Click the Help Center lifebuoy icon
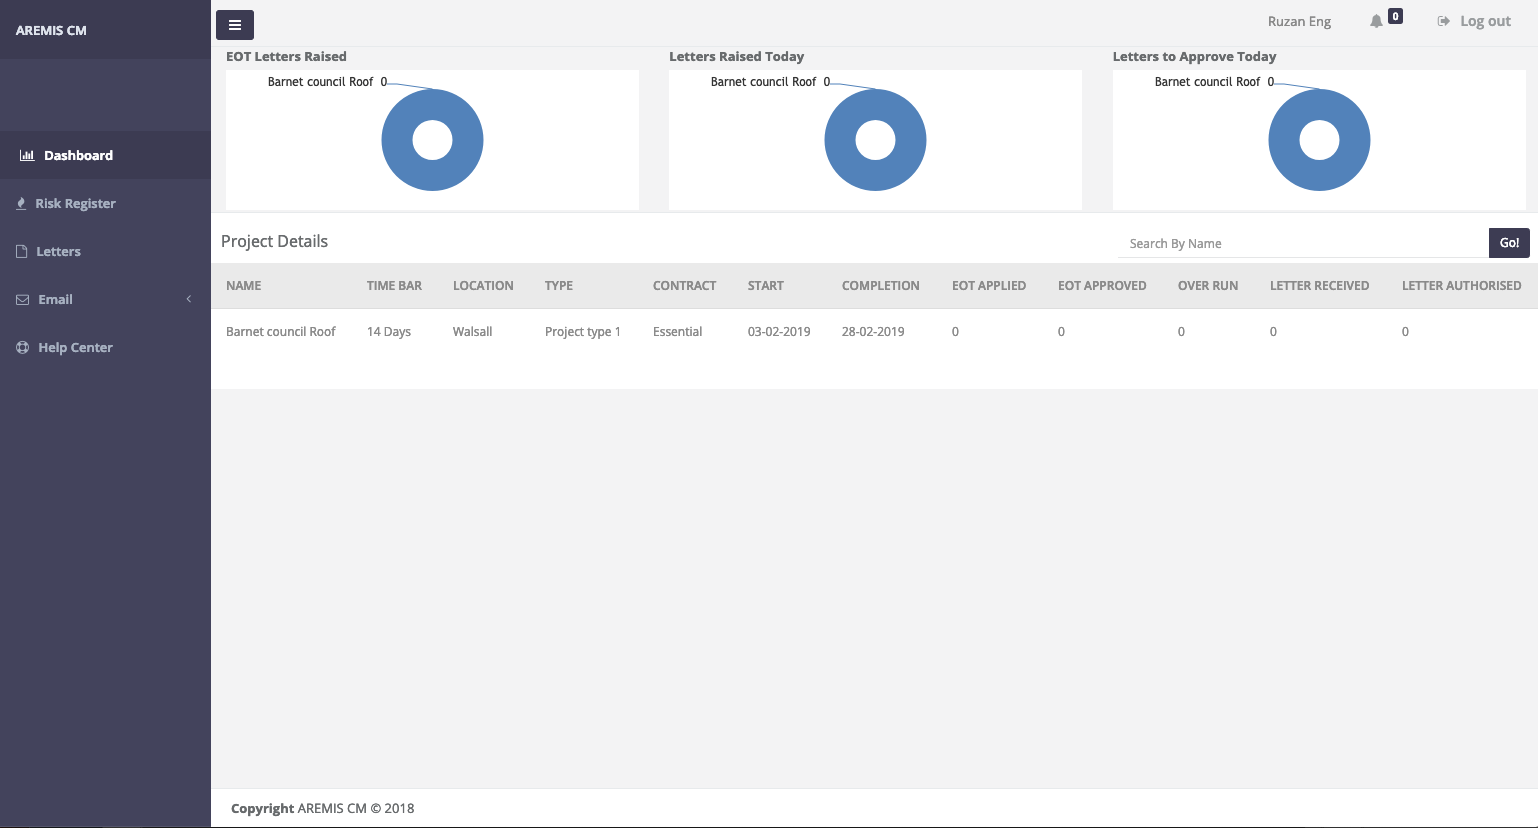The image size is (1538, 828). point(22,347)
